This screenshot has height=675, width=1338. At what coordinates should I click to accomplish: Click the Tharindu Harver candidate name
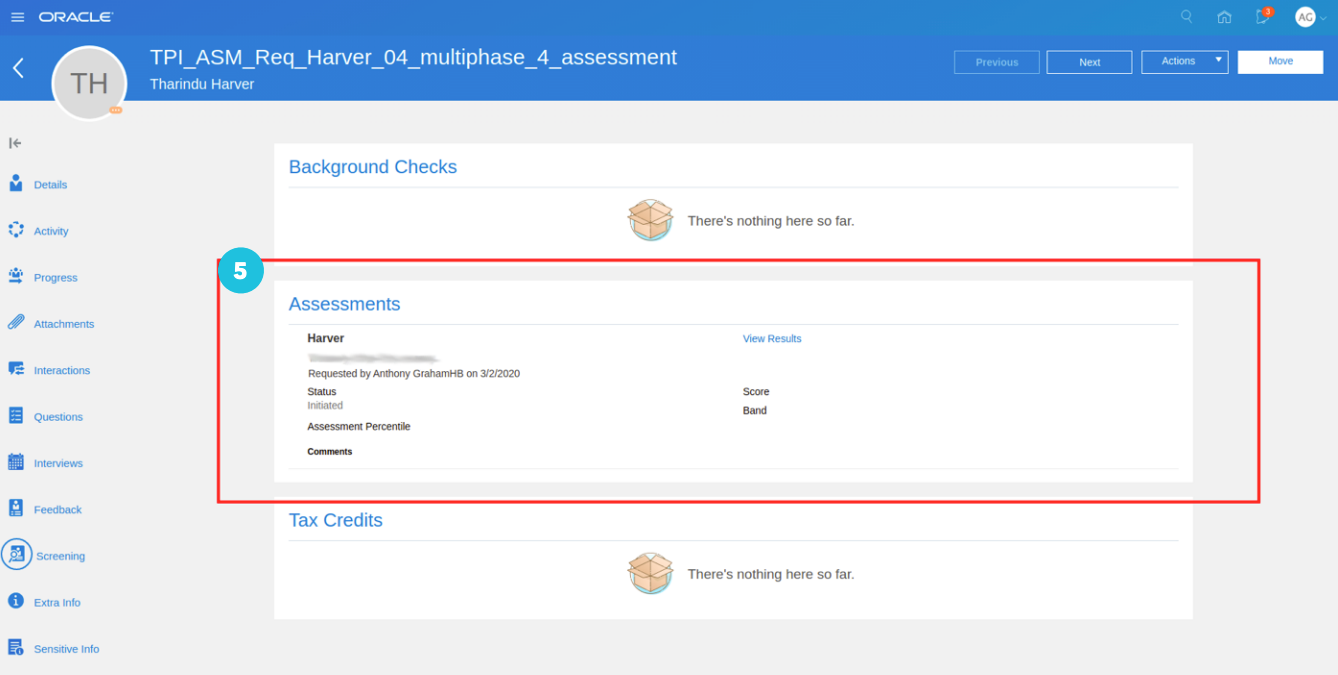(202, 84)
